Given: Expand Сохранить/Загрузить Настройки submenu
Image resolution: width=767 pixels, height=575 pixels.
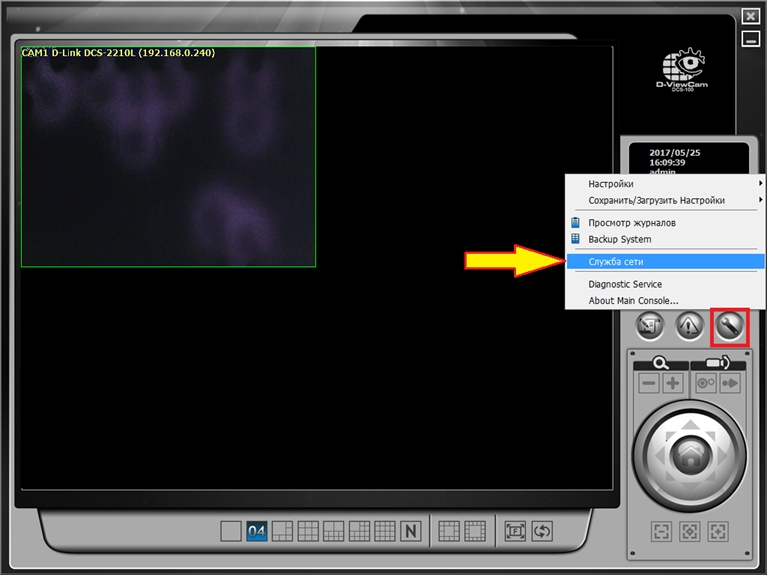Looking at the screenshot, I should click(x=660, y=200).
